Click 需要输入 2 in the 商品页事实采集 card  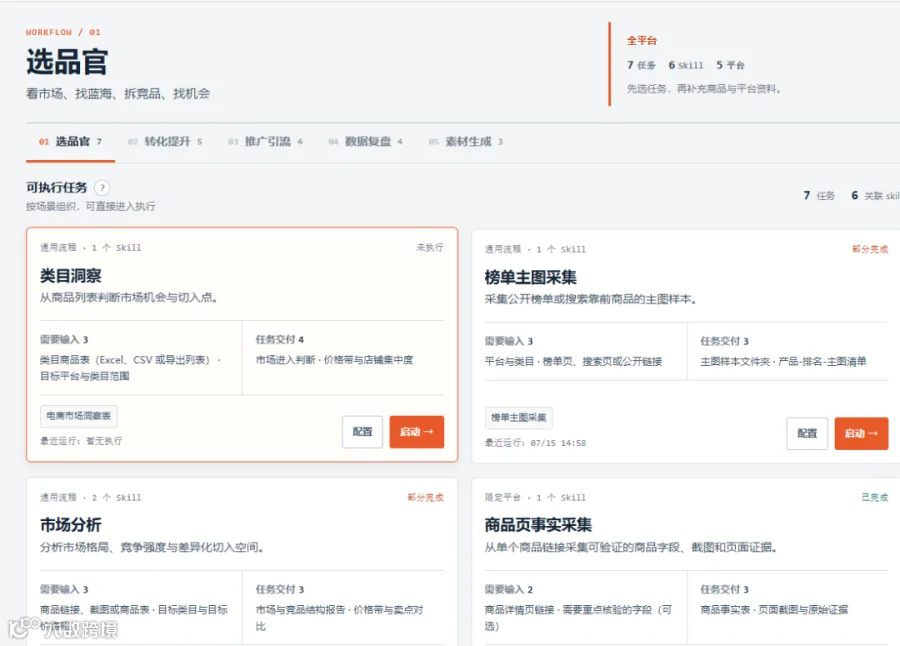pyautogui.click(x=509, y=589)
